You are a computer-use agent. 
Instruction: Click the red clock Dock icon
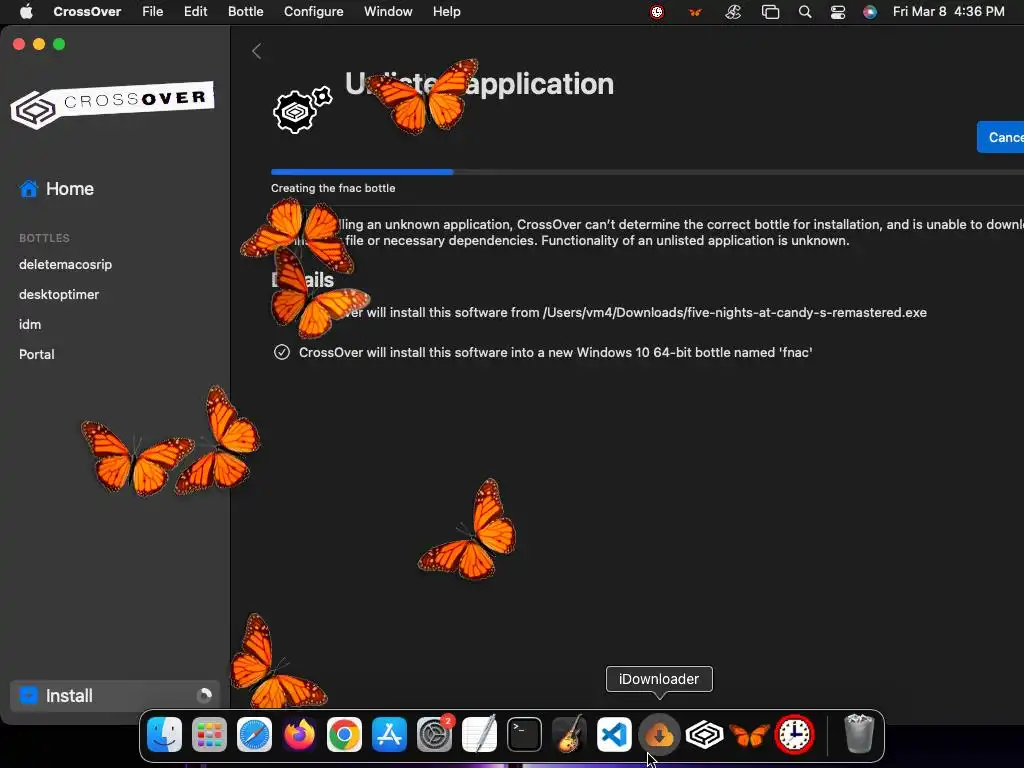[x=795, y=735]
